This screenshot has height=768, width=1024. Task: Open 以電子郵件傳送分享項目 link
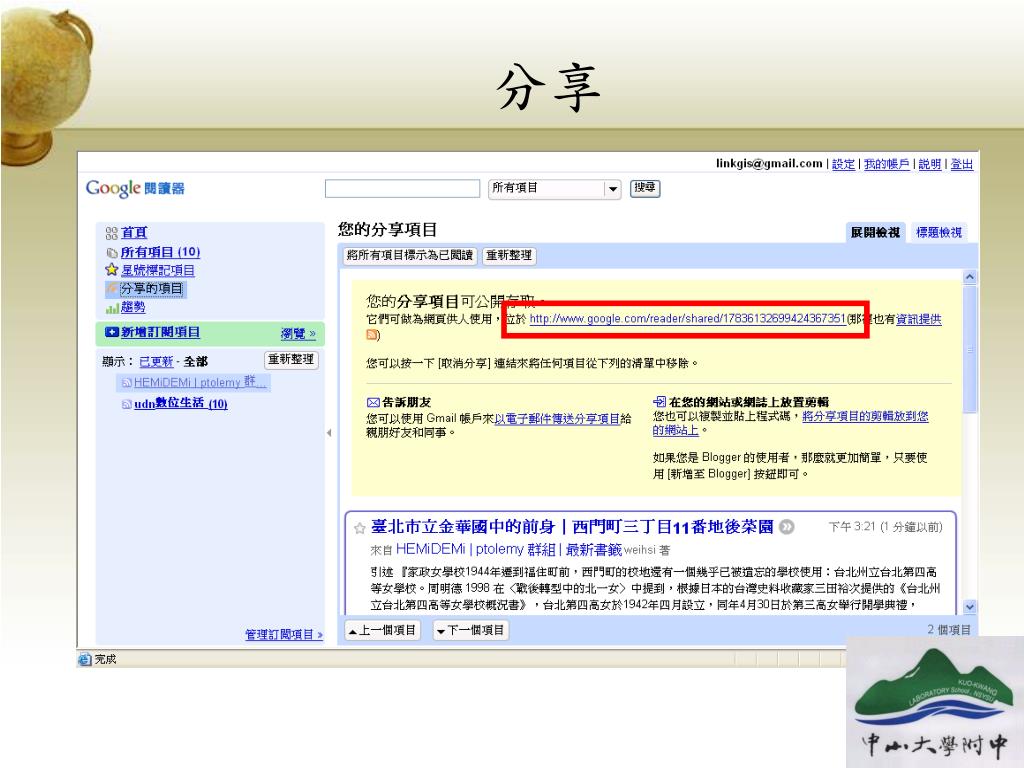click(557, 419)
